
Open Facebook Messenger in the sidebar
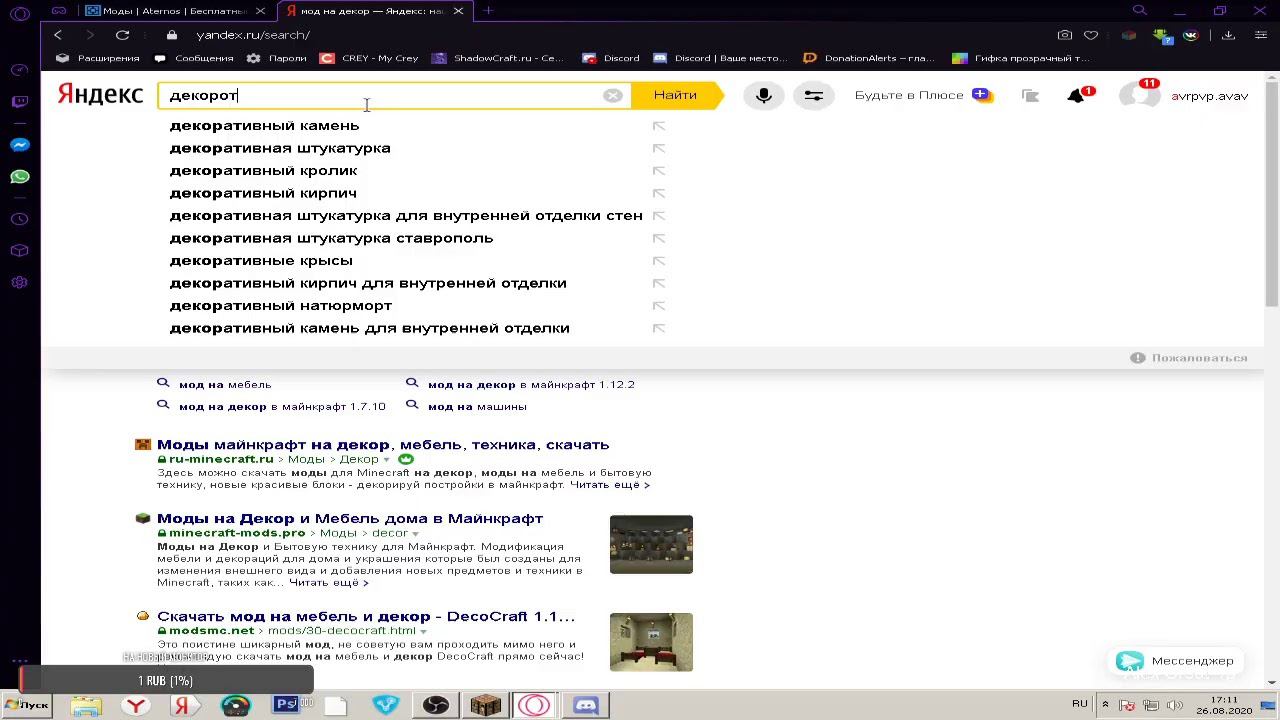(x=19, y=144)
